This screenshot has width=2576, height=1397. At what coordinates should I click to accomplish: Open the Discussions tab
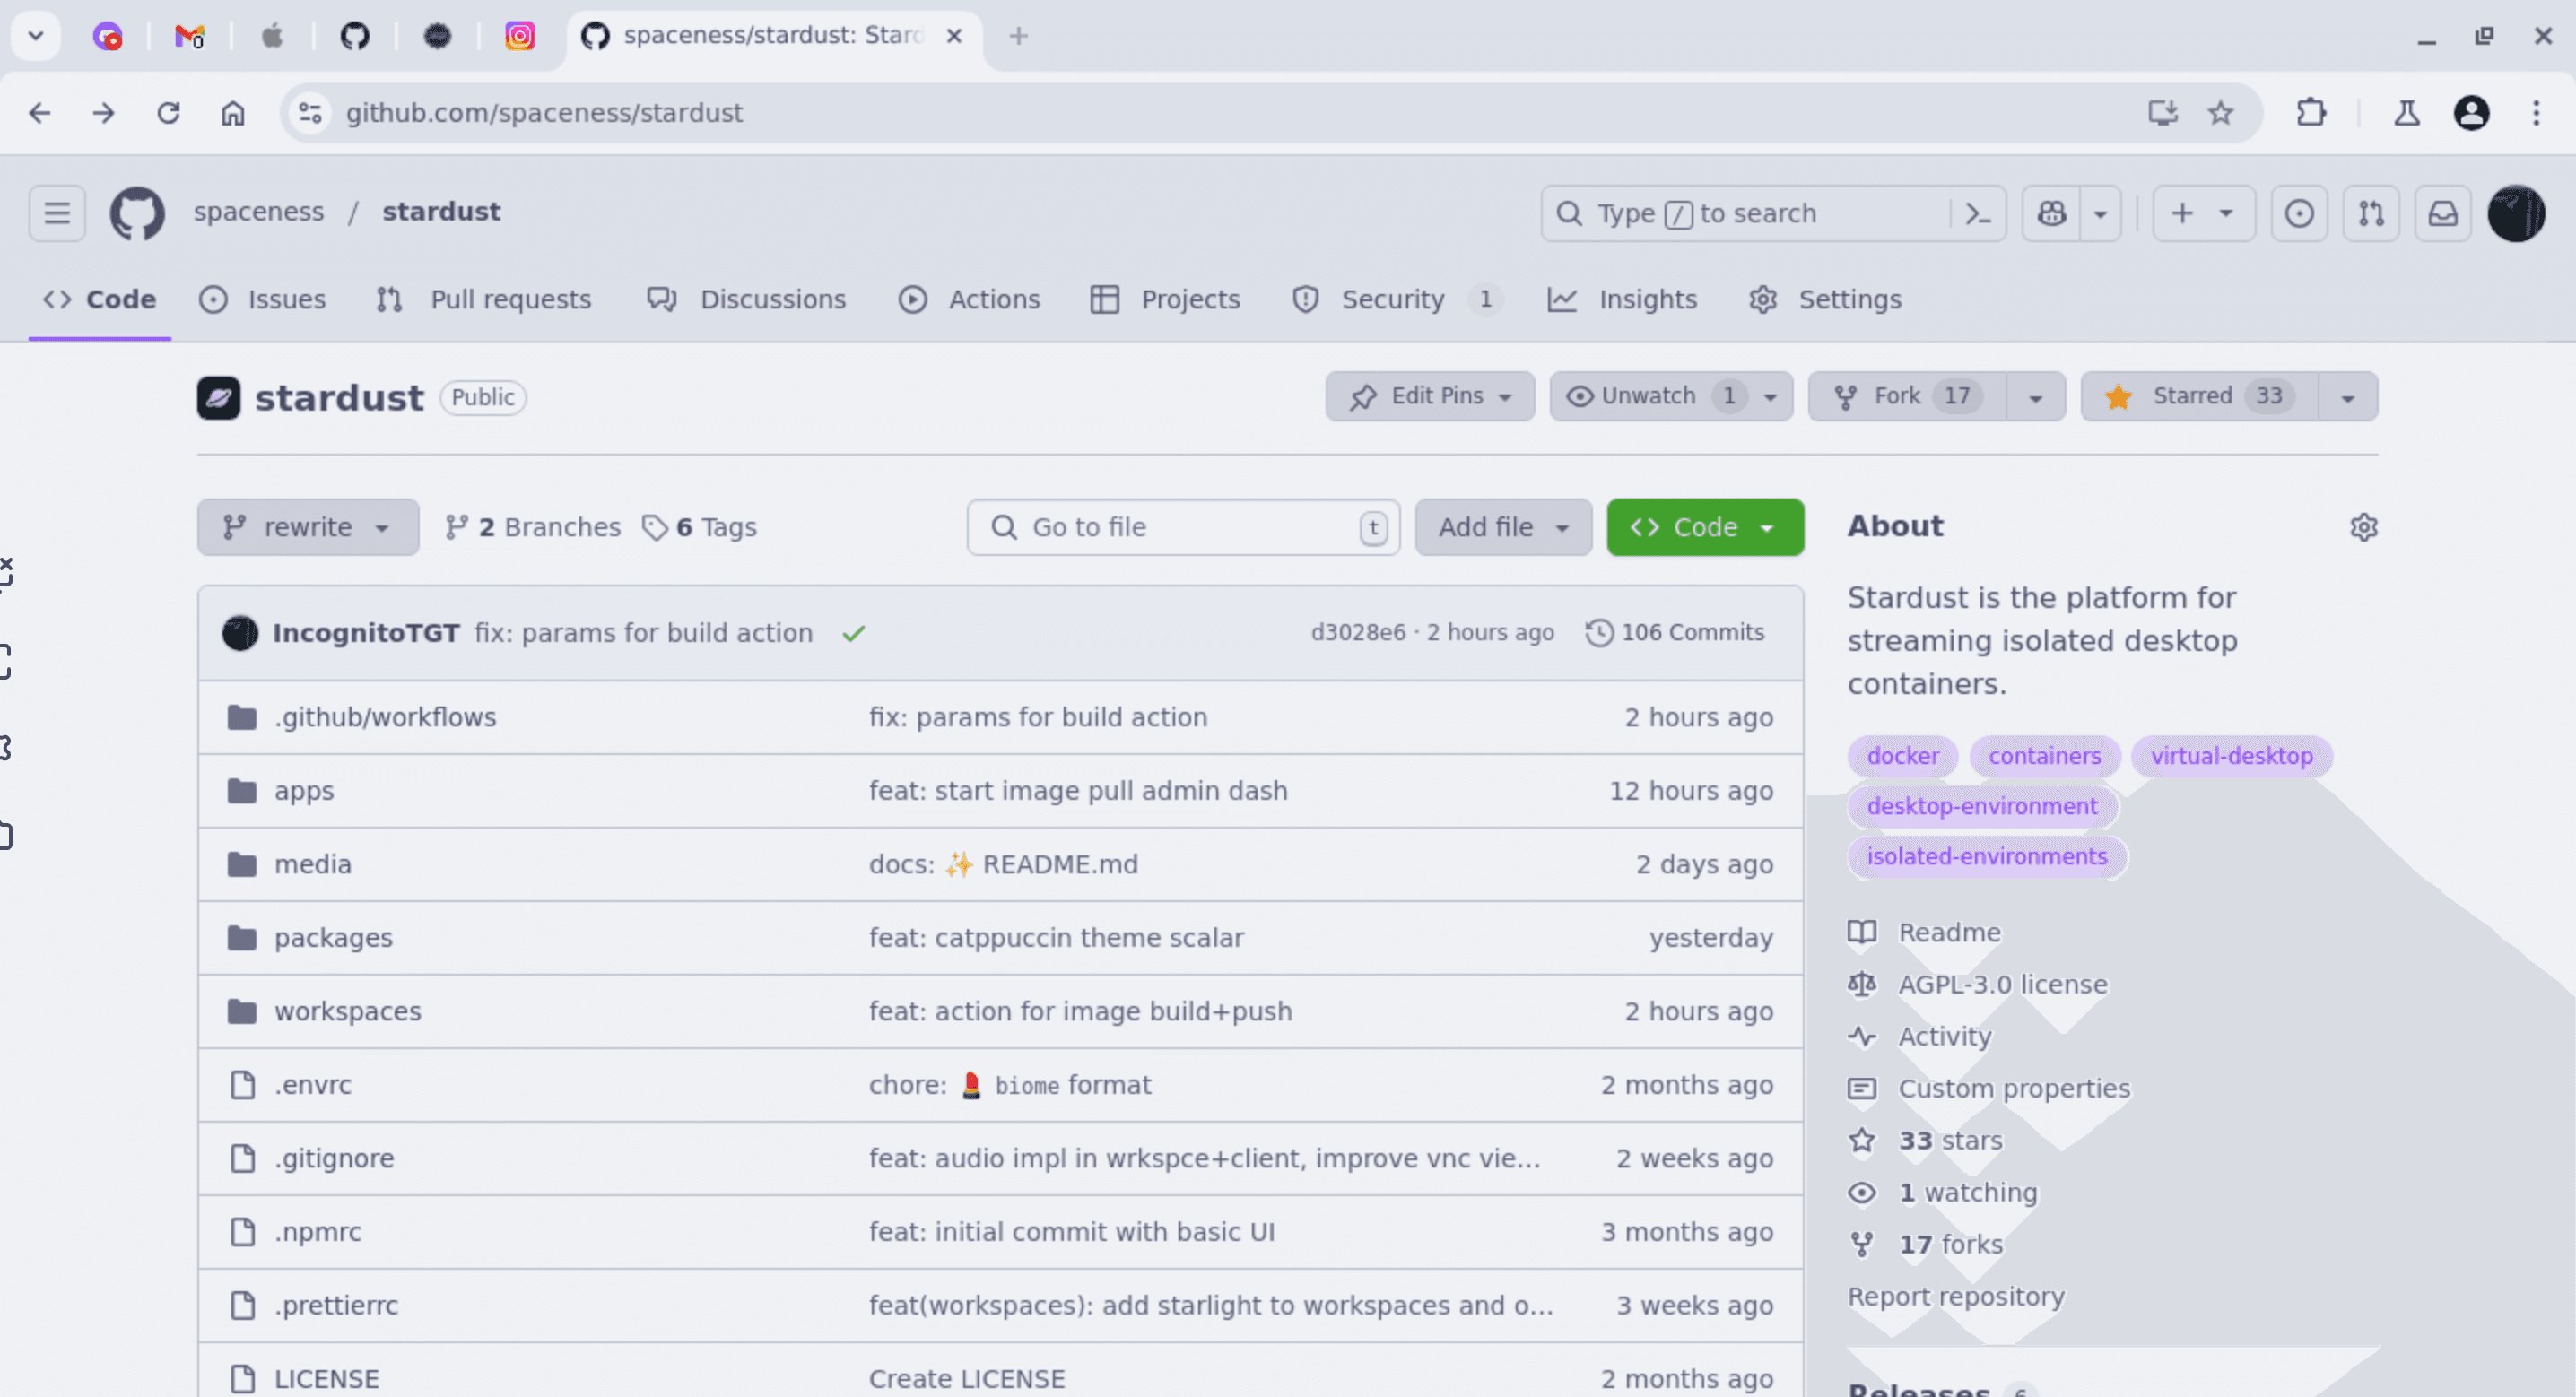click(747, 299)
